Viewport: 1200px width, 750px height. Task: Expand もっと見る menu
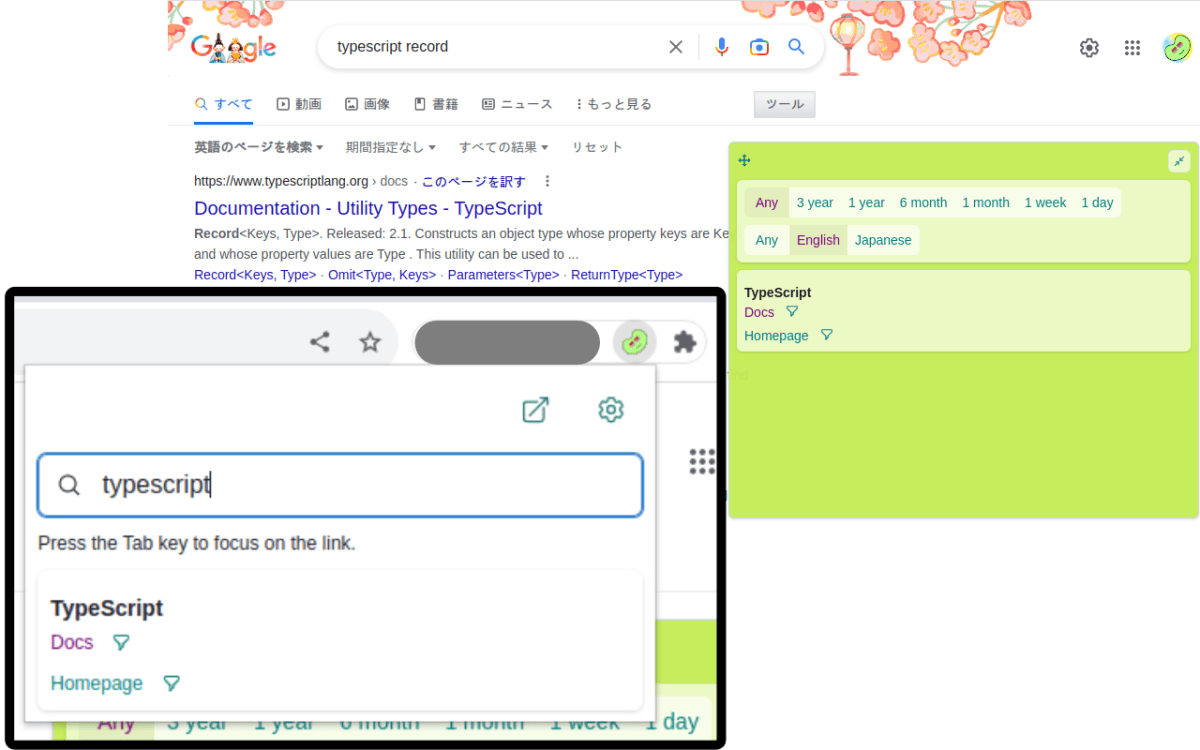coord(614,104)
